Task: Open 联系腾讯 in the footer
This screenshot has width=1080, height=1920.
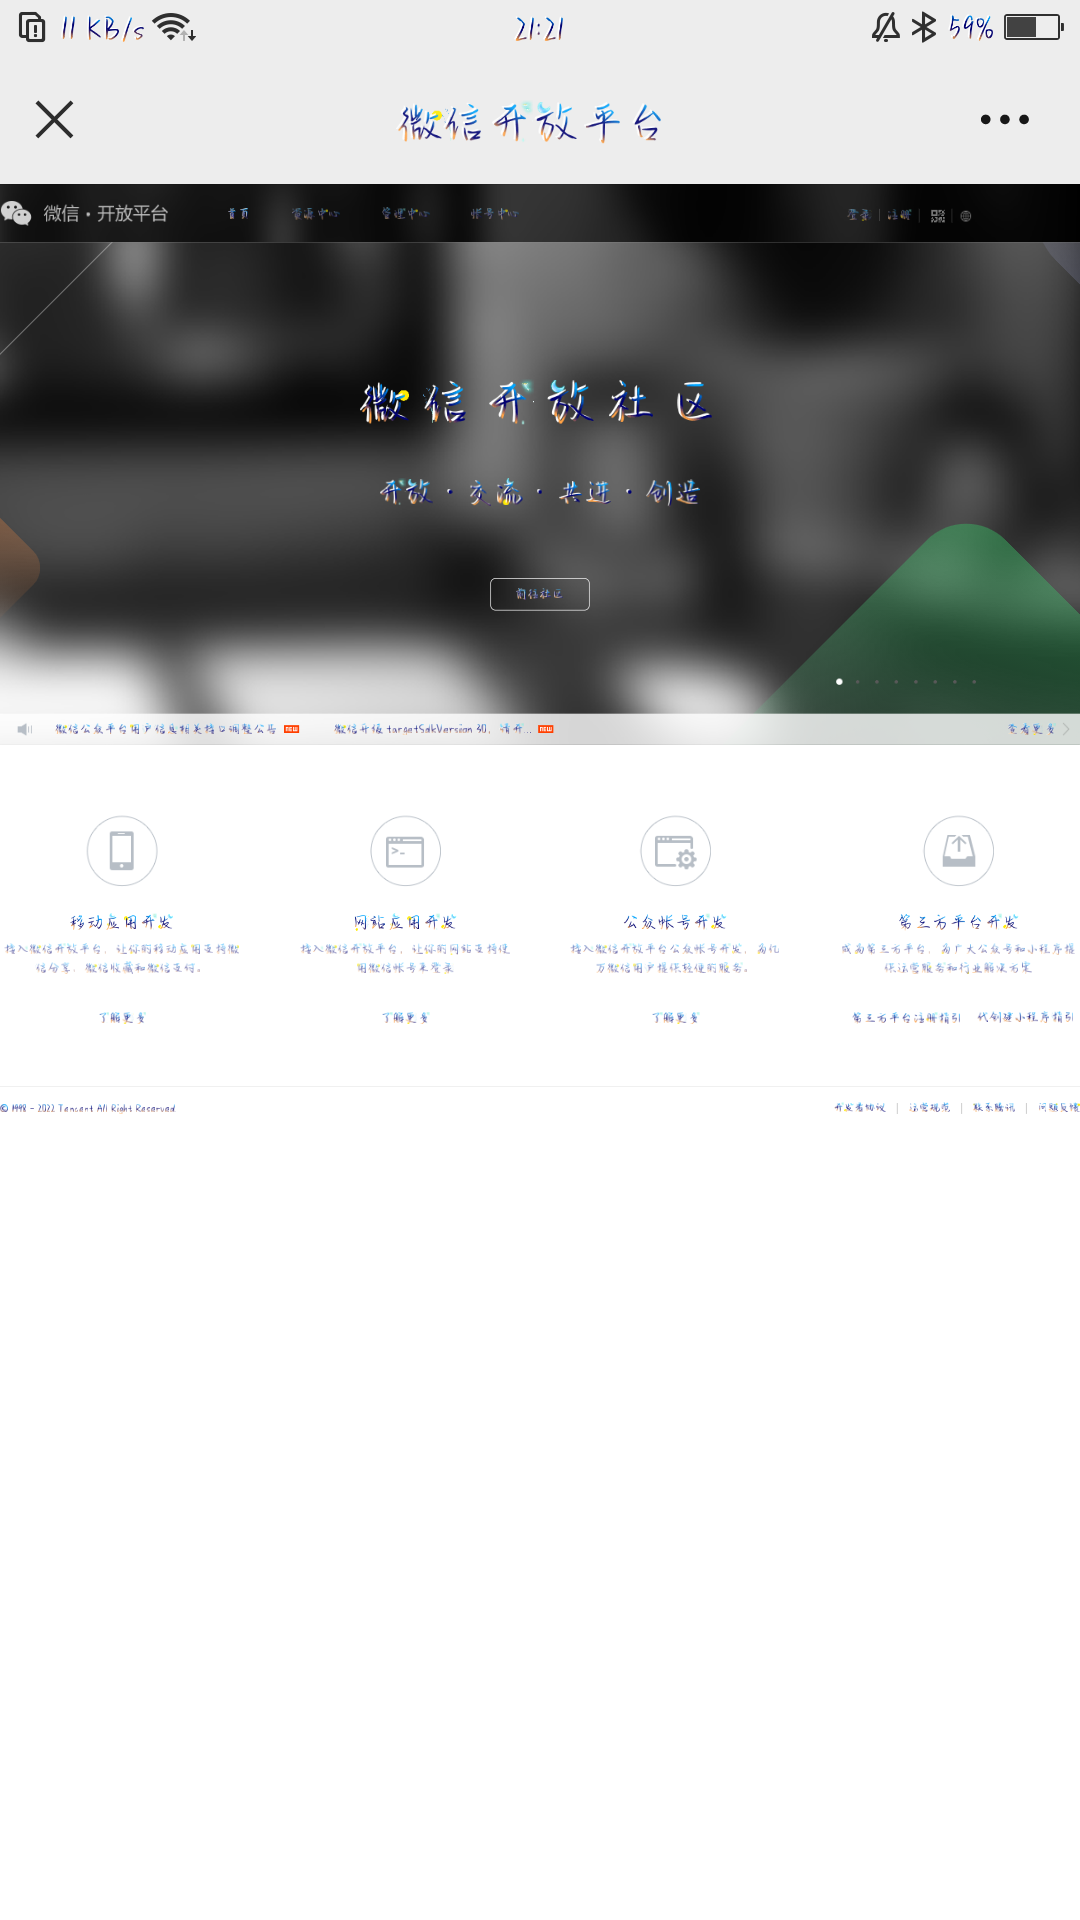Action: click(x=994, y=1108)
